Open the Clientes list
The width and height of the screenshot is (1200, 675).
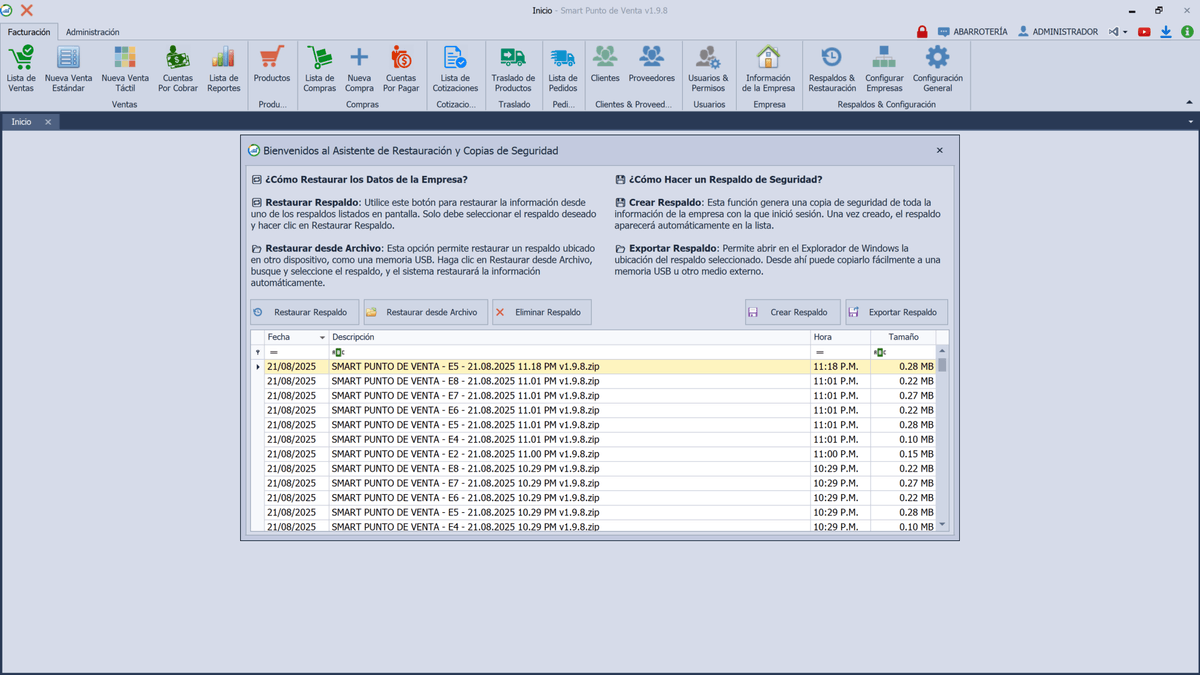605,64
